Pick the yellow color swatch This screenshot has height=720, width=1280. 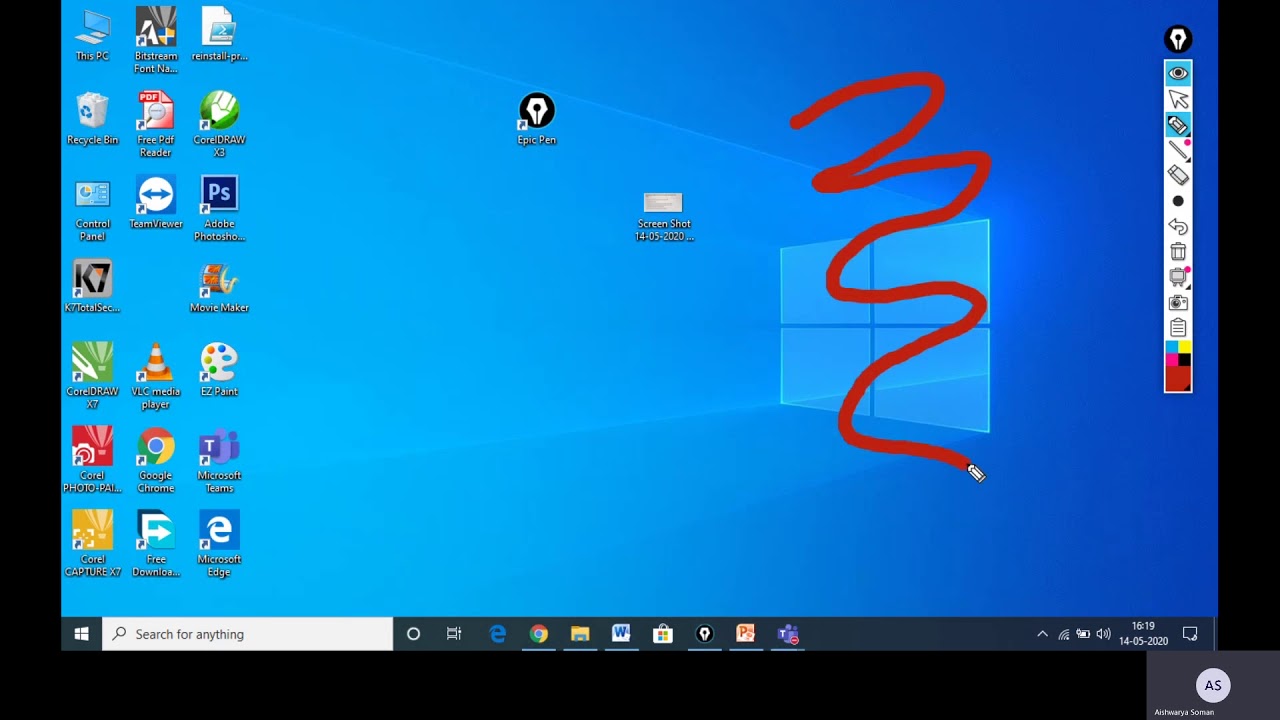coord(1185,347)
